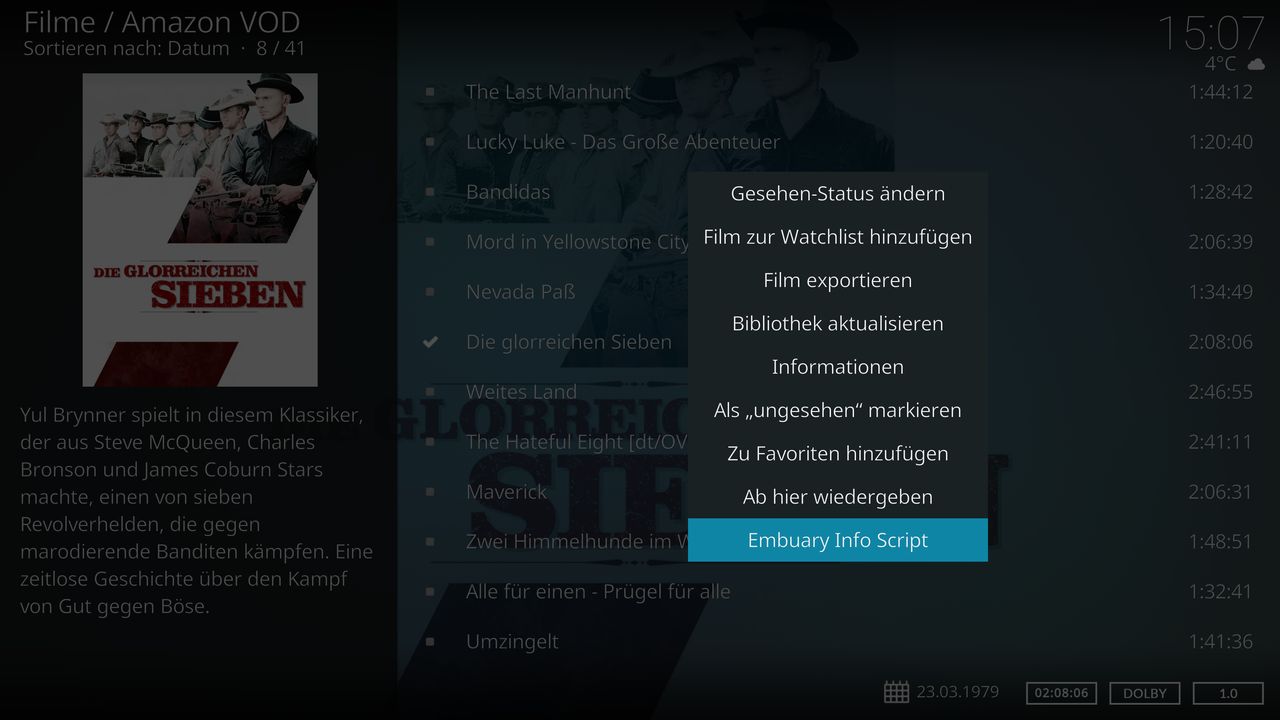Click the bullet marker next to Bandidas
This screenshot has width=1280, height=720.
[x=430, y=192]
